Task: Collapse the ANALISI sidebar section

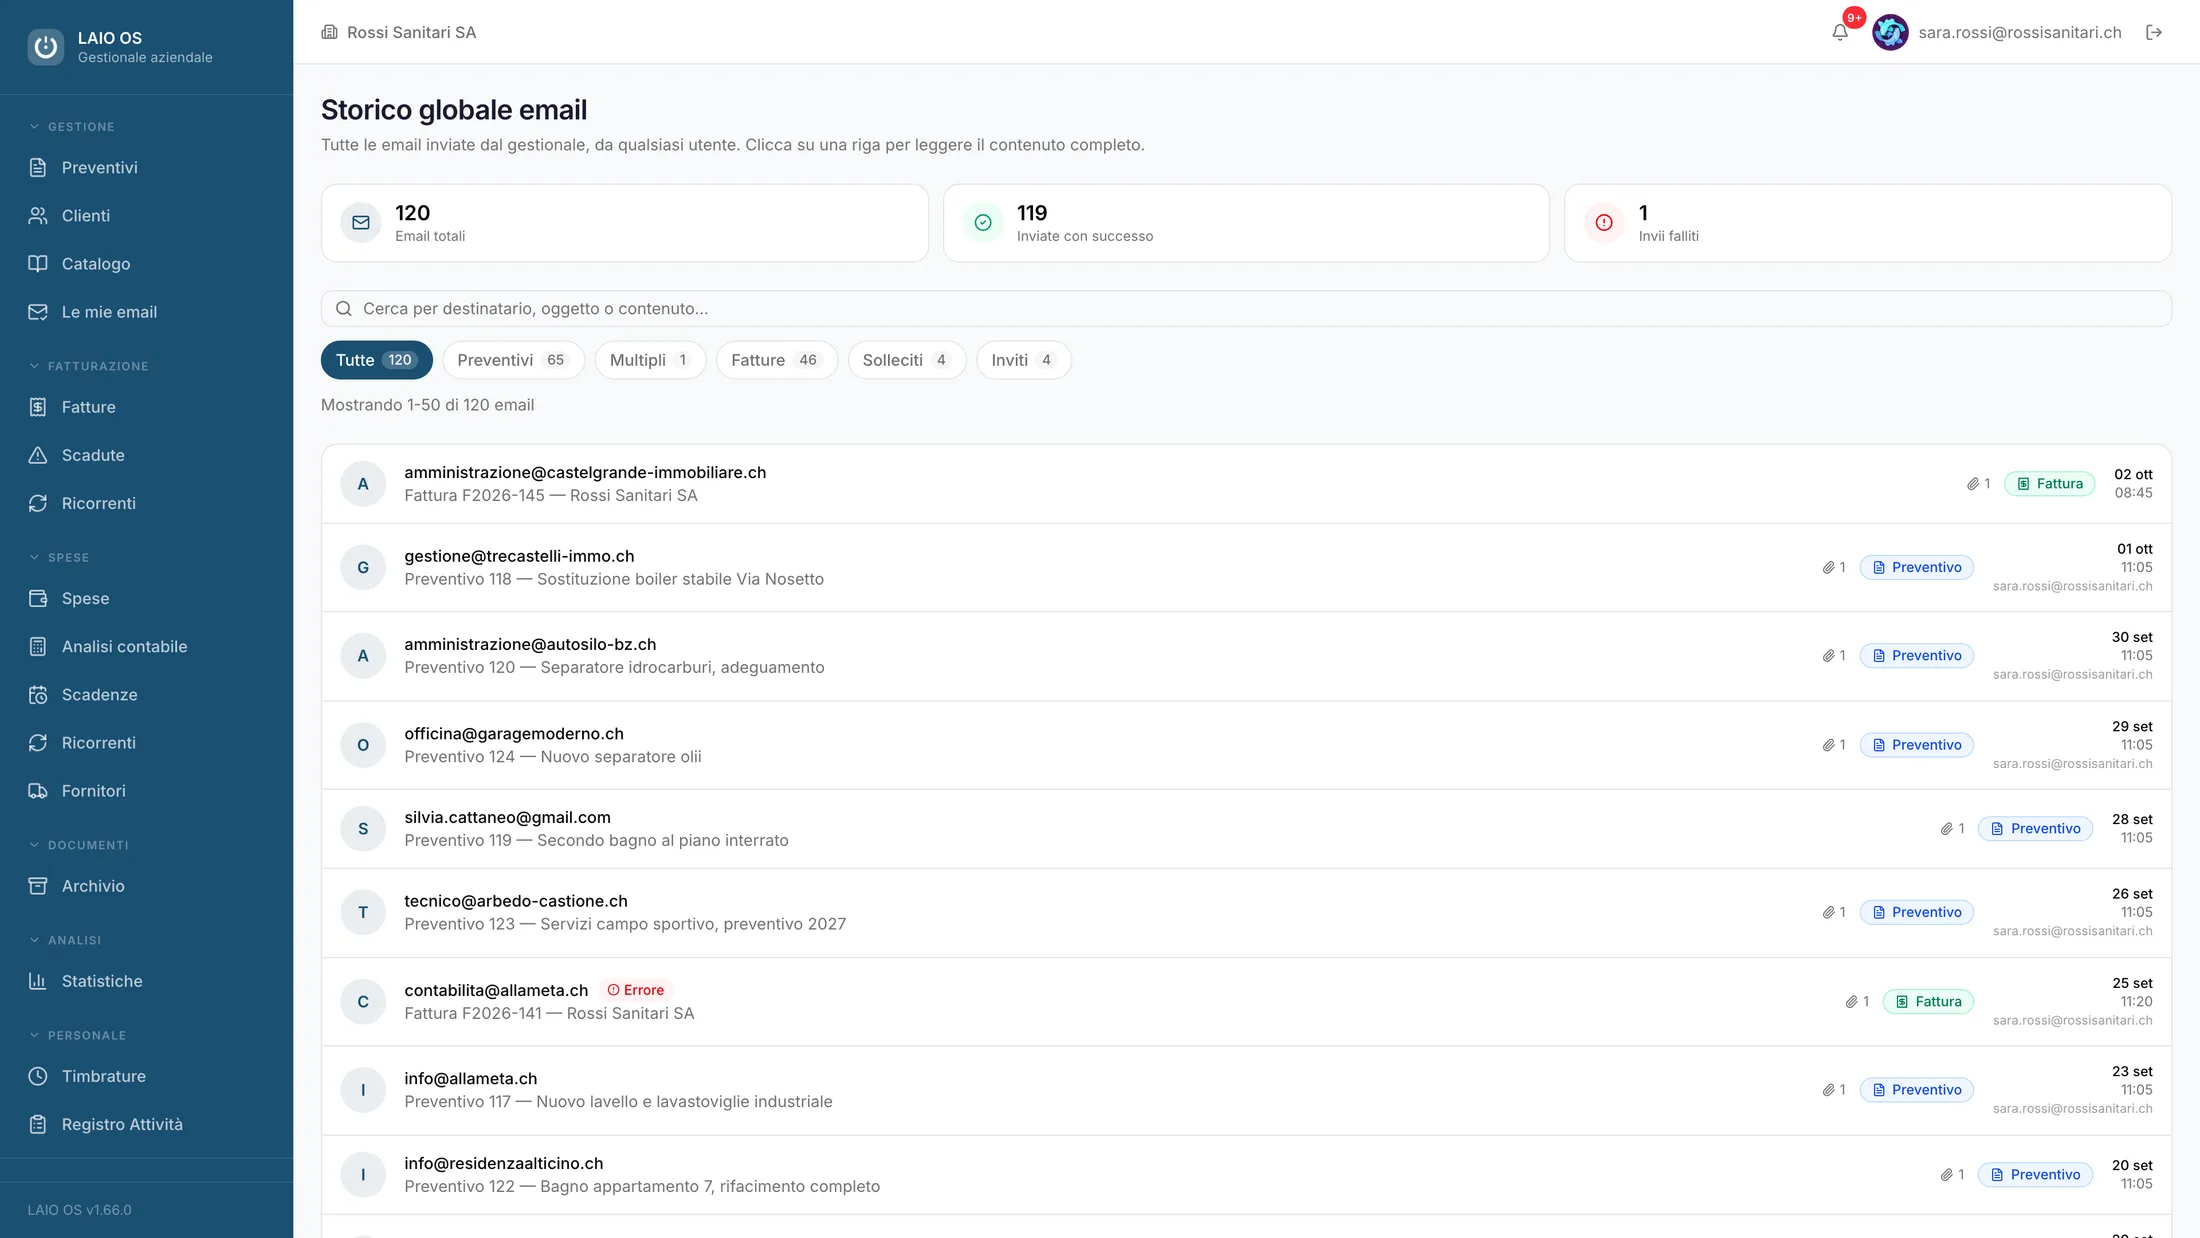Action: click(65, 940)
